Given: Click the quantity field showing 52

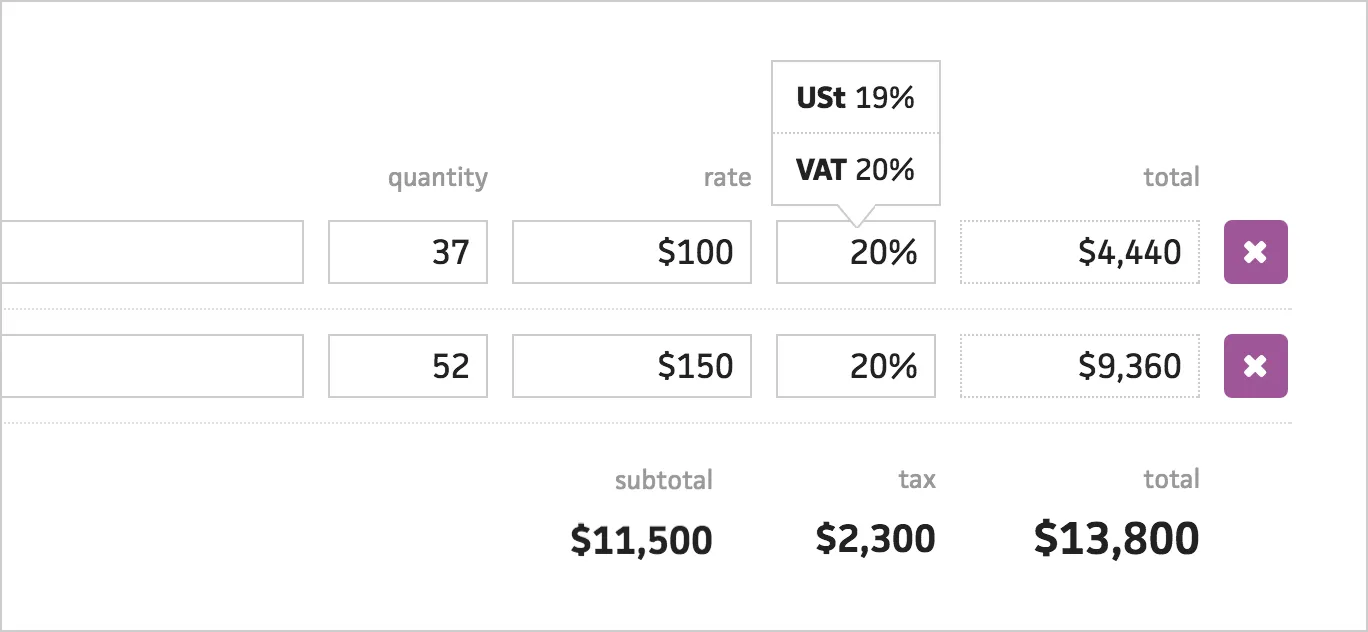Looking at the screenshot, I should click(x=407, y=366).
